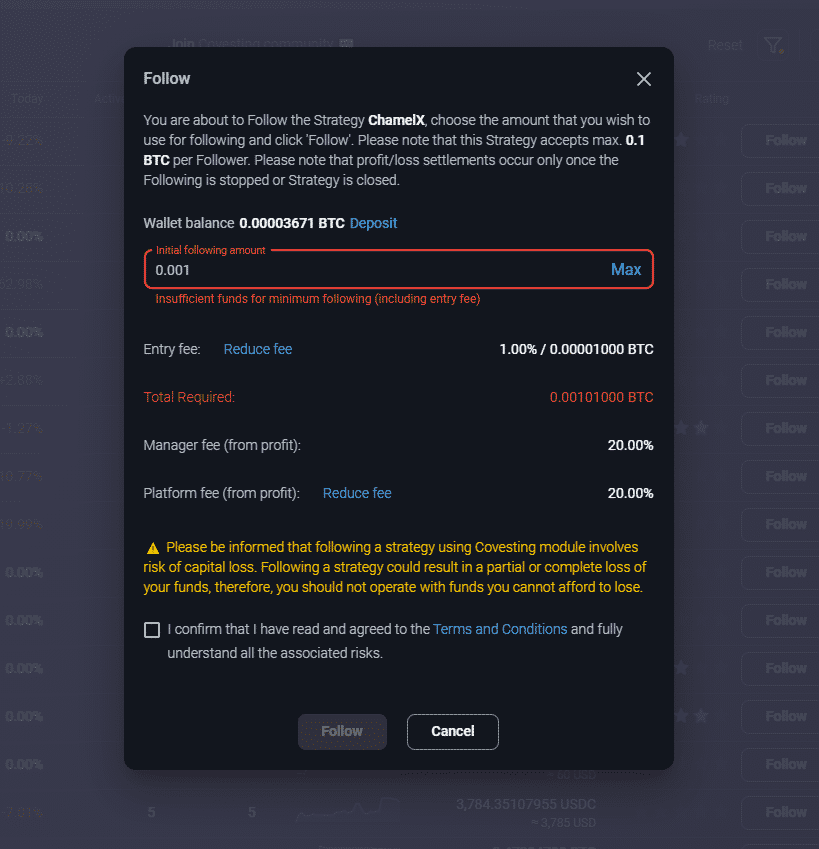Click Reset in the background toolbar
Screen dimensions: 819x849
pos(725,45)
